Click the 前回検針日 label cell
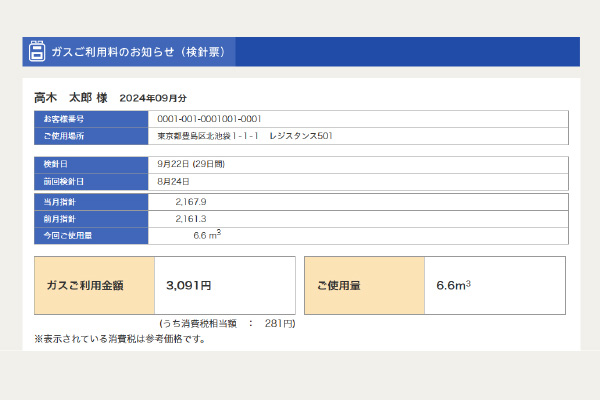The height and width of the screenshot is (400, 600). point(91,182)
